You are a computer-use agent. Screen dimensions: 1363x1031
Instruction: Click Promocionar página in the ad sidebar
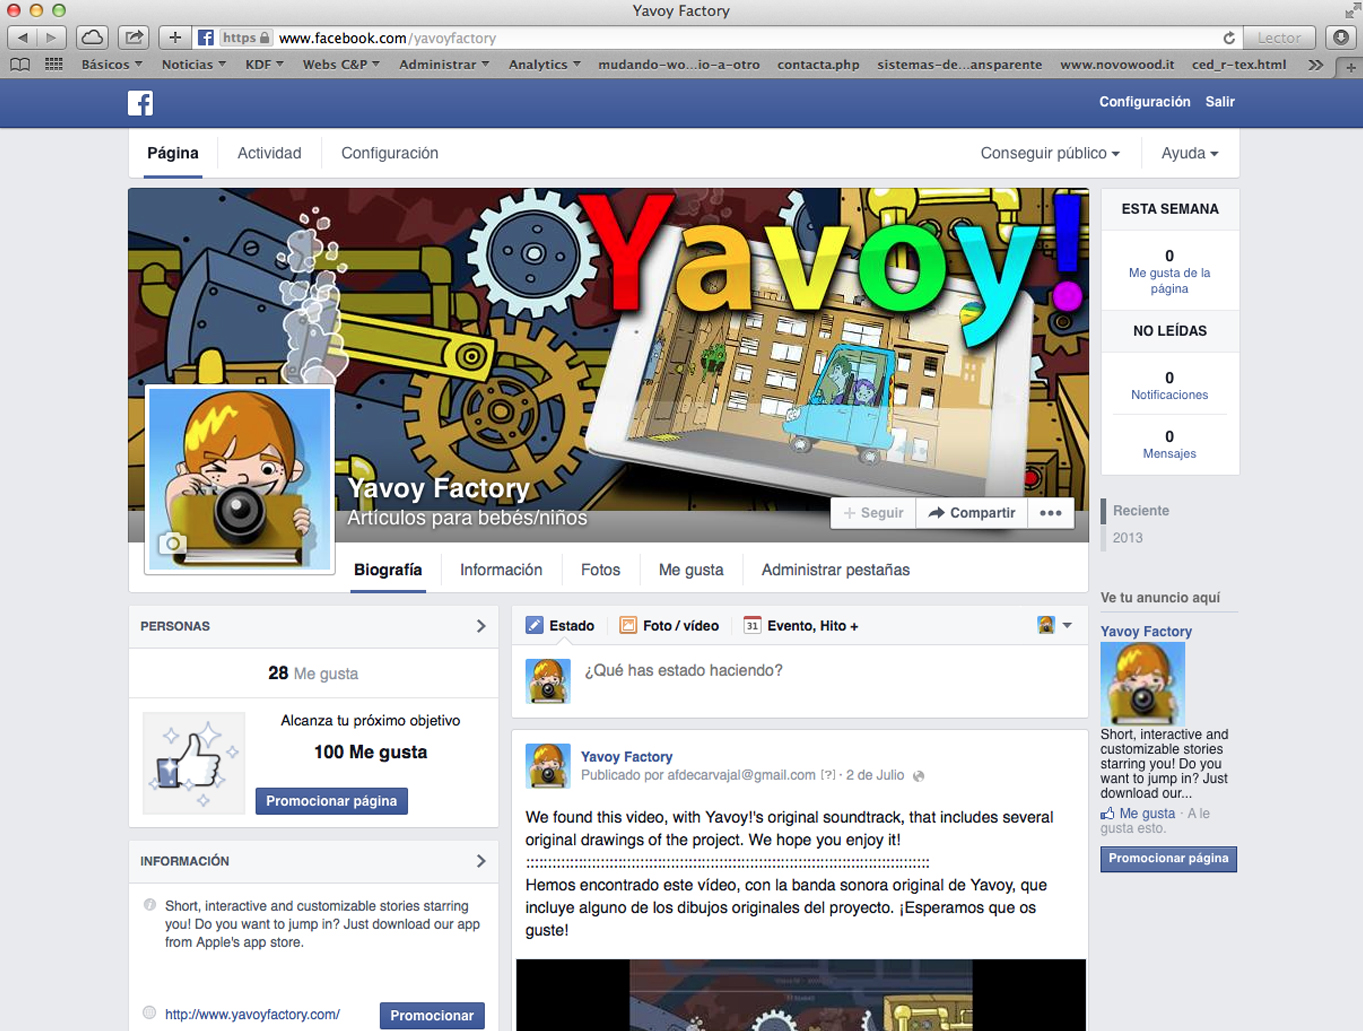(x=1168, y=858)
